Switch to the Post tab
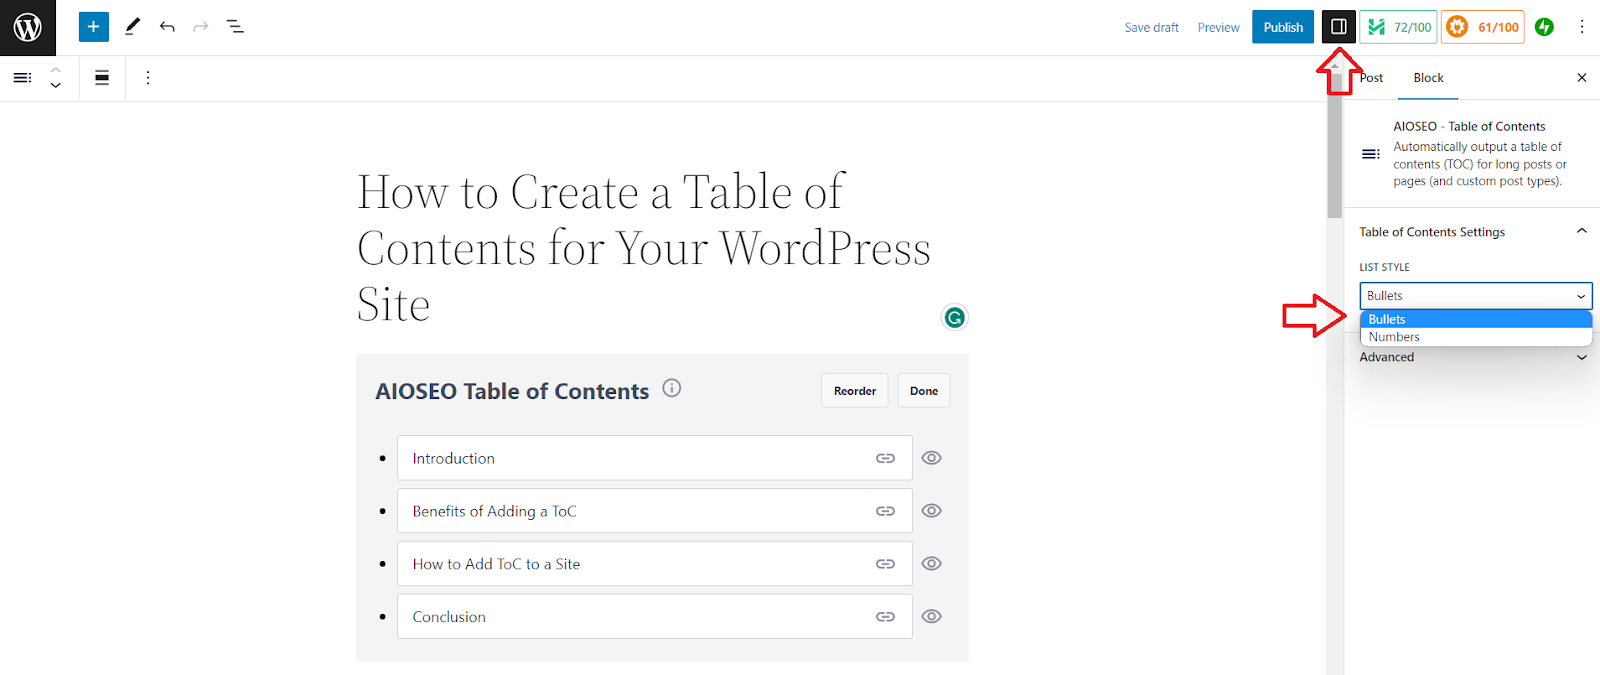The image size is (1600, 675). (1372, 78)
